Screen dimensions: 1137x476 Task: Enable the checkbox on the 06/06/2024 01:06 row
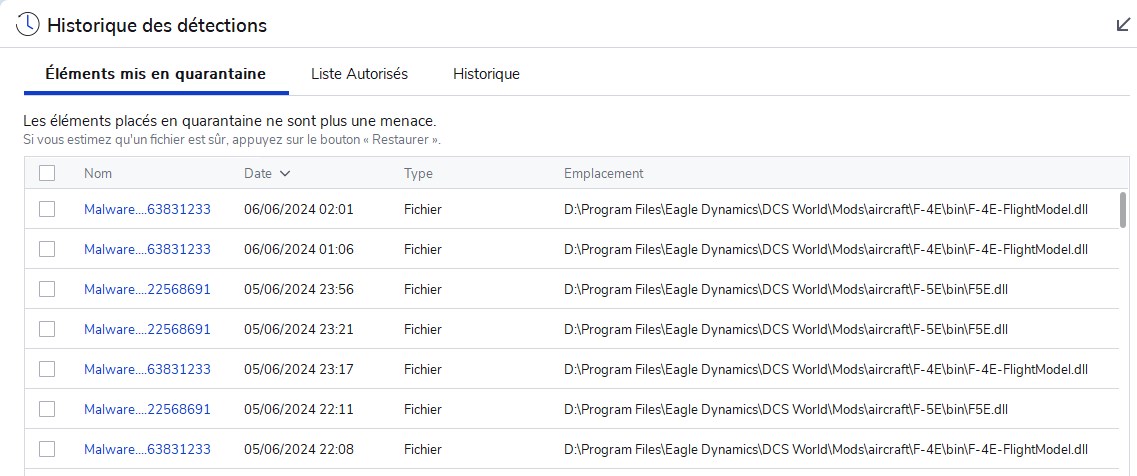pos(47,249)
